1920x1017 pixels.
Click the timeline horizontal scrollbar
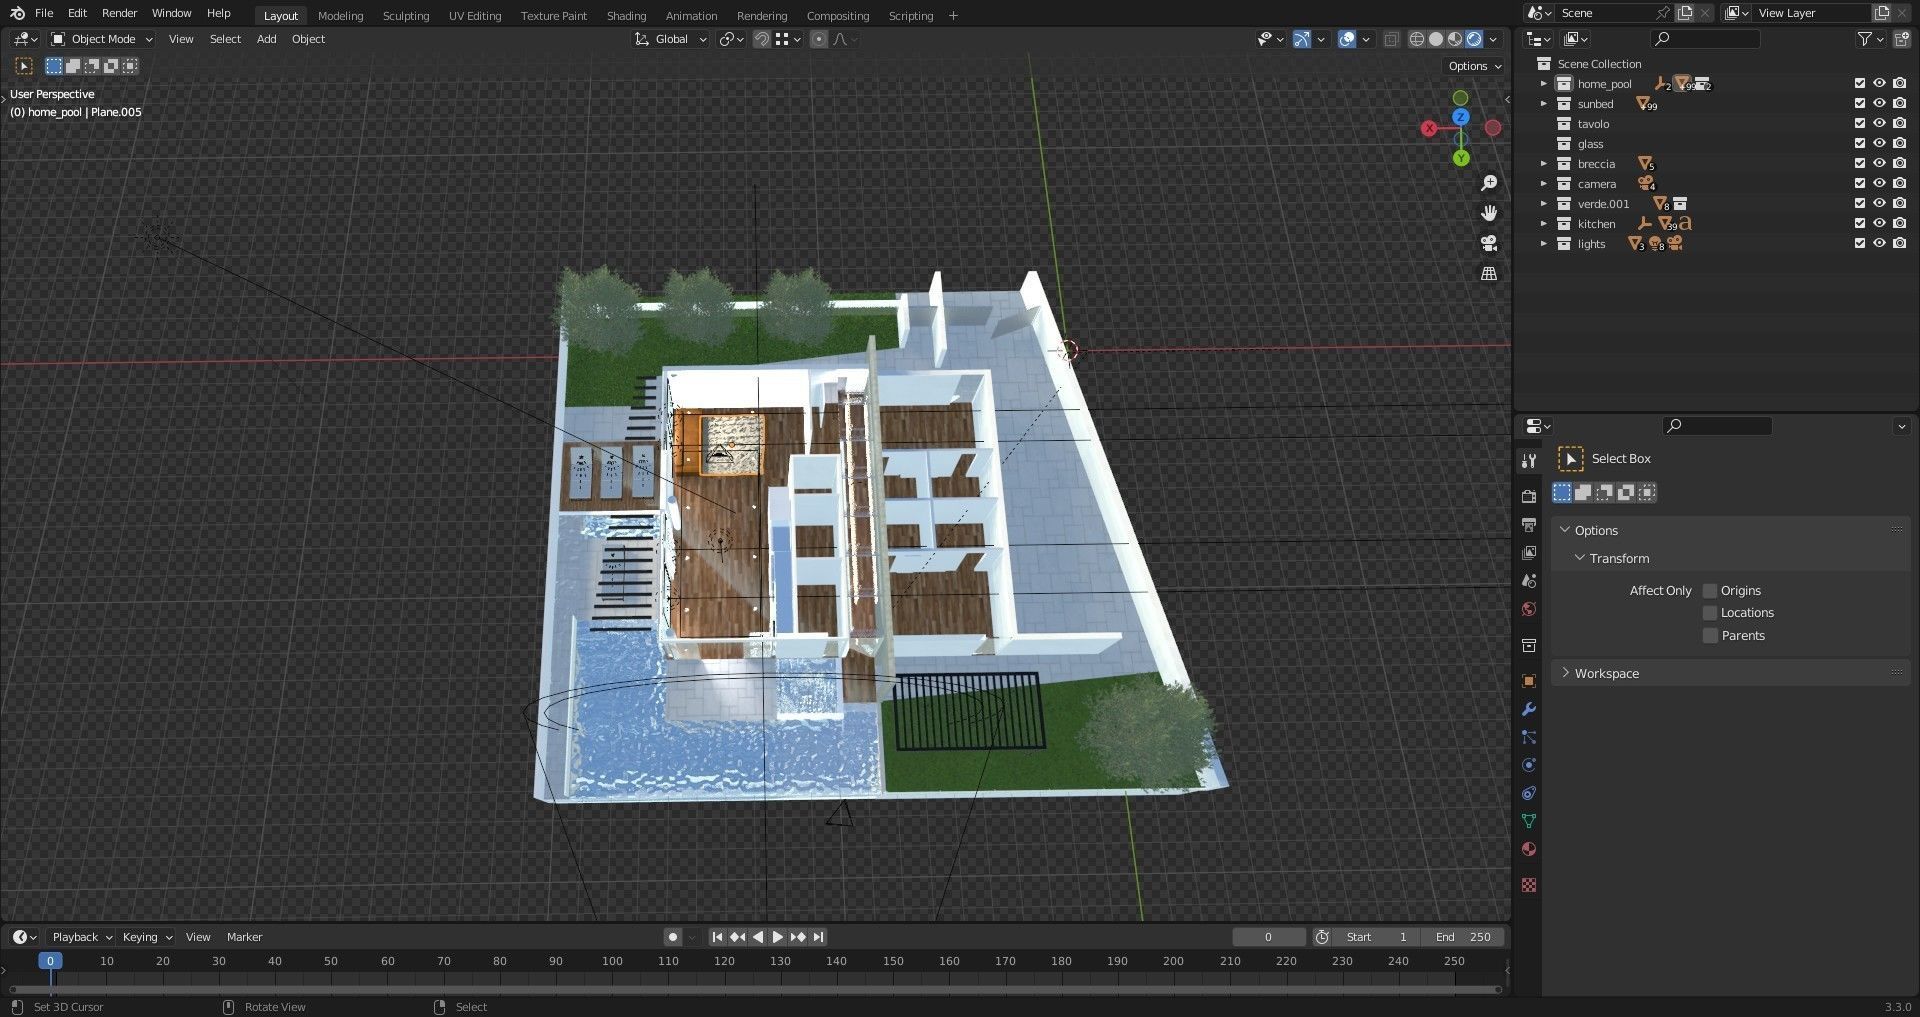(x=756, y=990)
